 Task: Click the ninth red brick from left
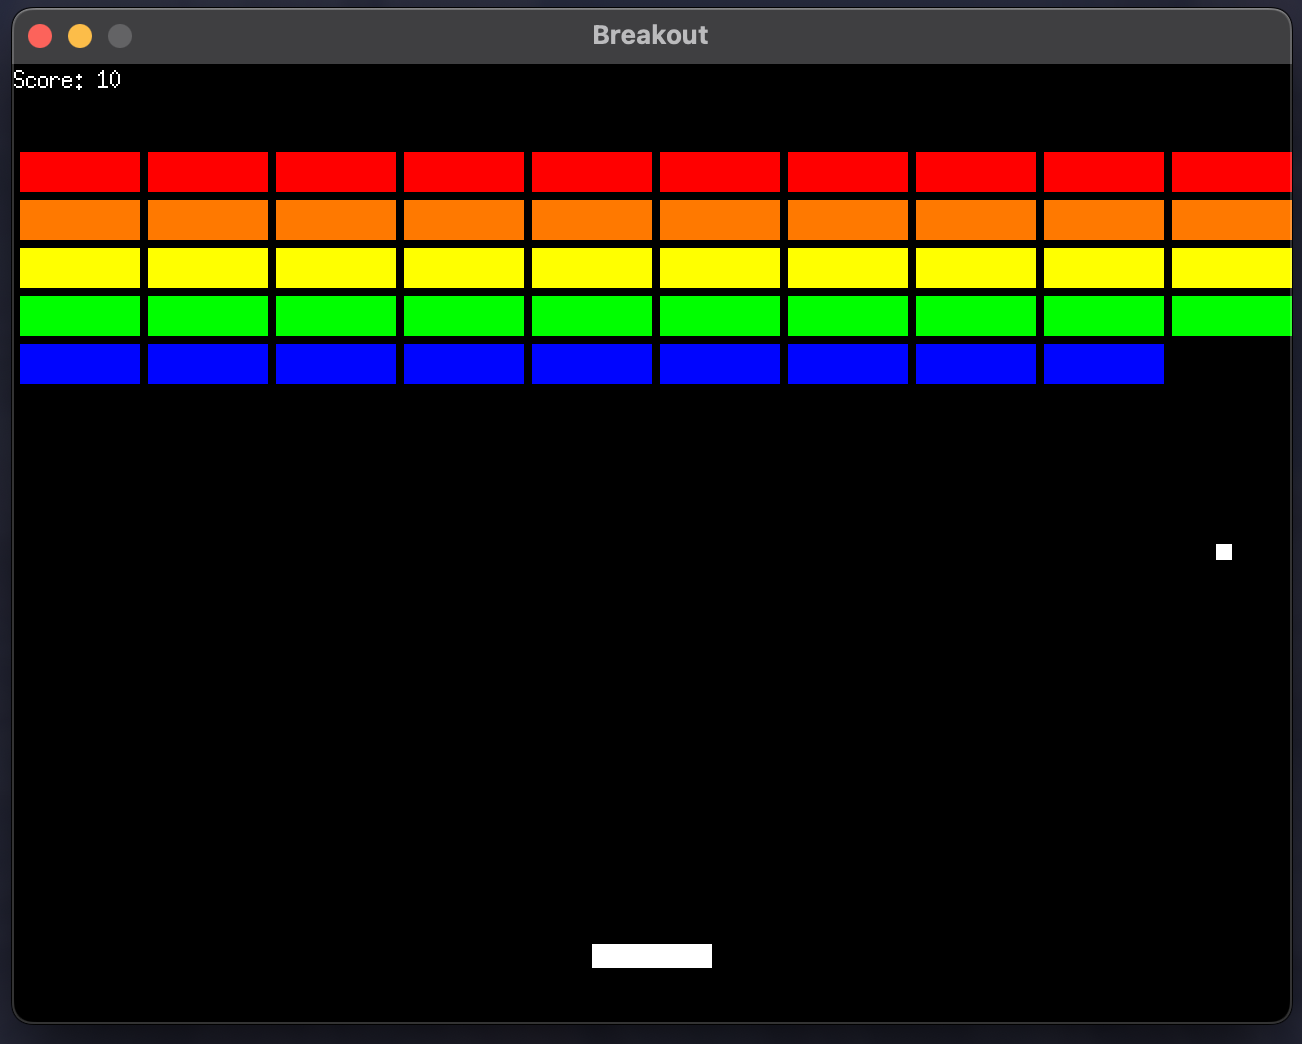pos(1104,172)
